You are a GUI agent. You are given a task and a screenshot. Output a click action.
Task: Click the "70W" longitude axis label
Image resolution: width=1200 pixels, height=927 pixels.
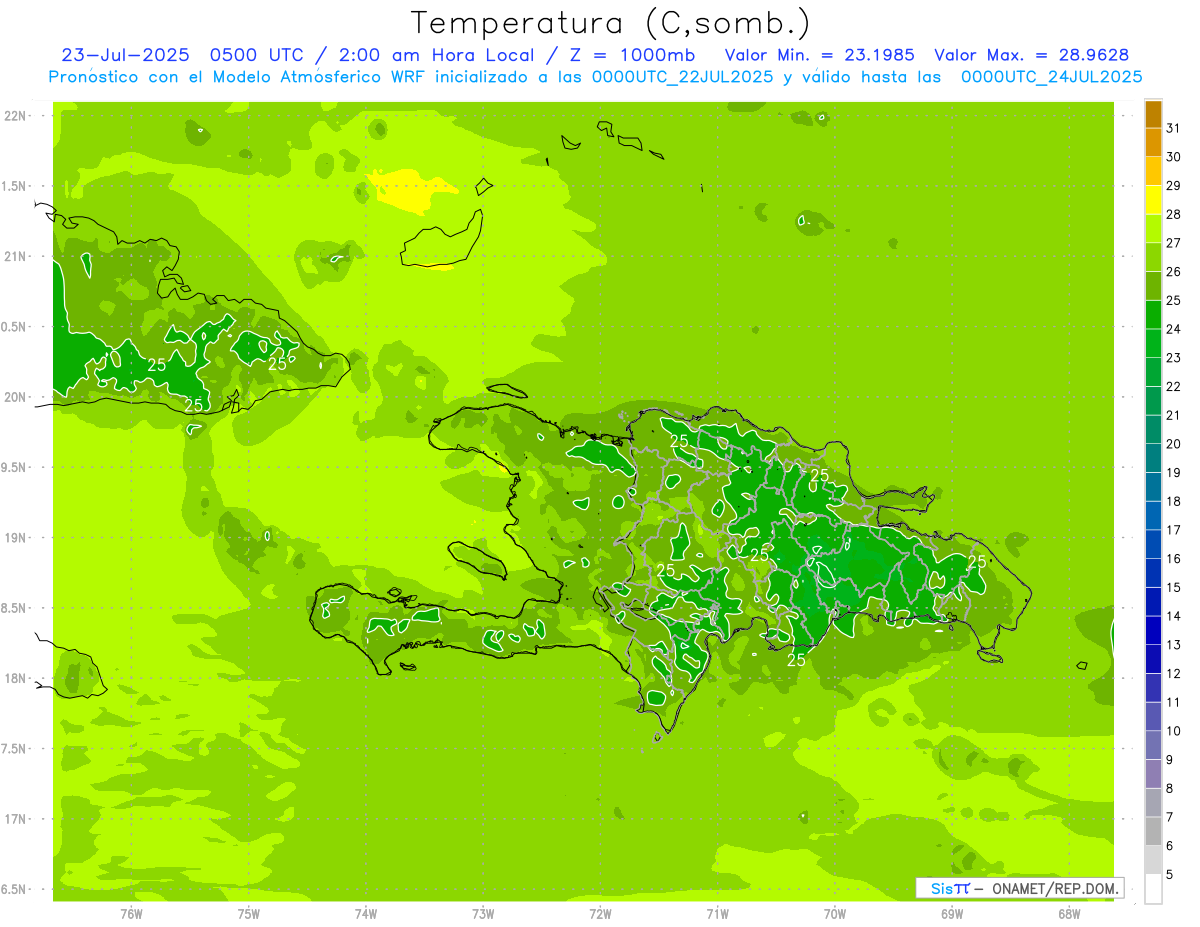[x=834, y=913]
